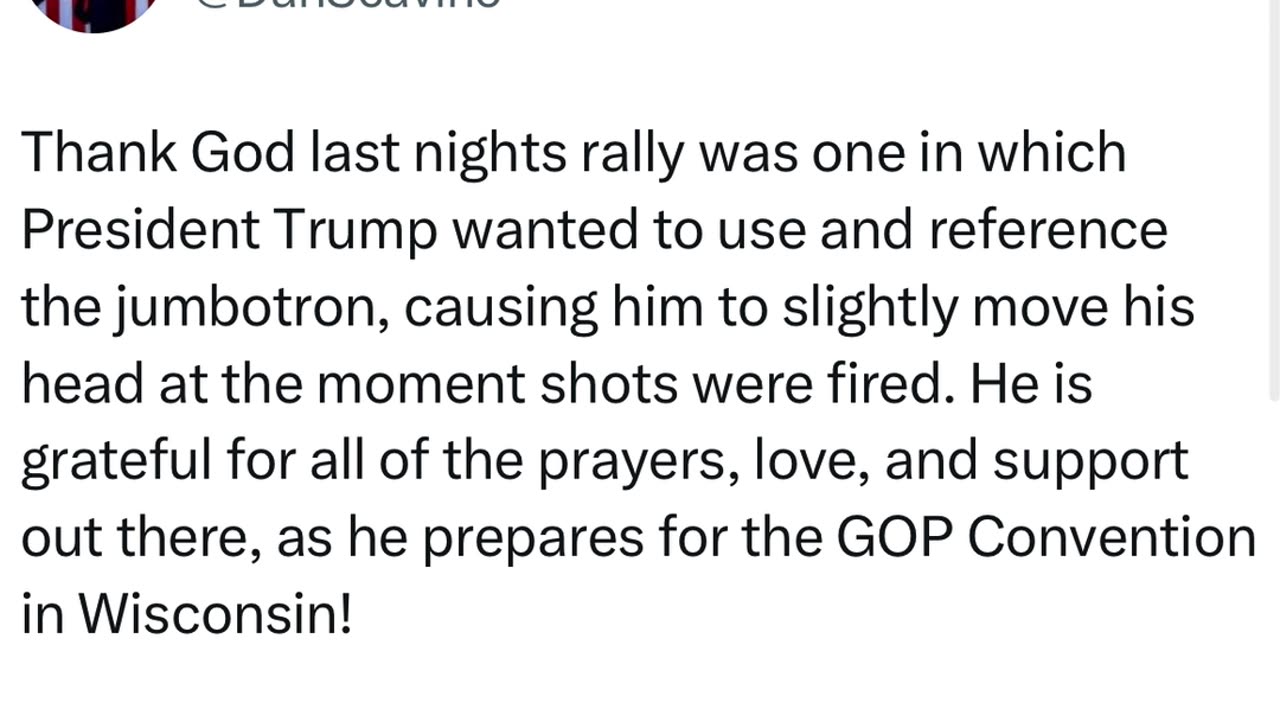Click "President Trump" in the tweet text

229,230
